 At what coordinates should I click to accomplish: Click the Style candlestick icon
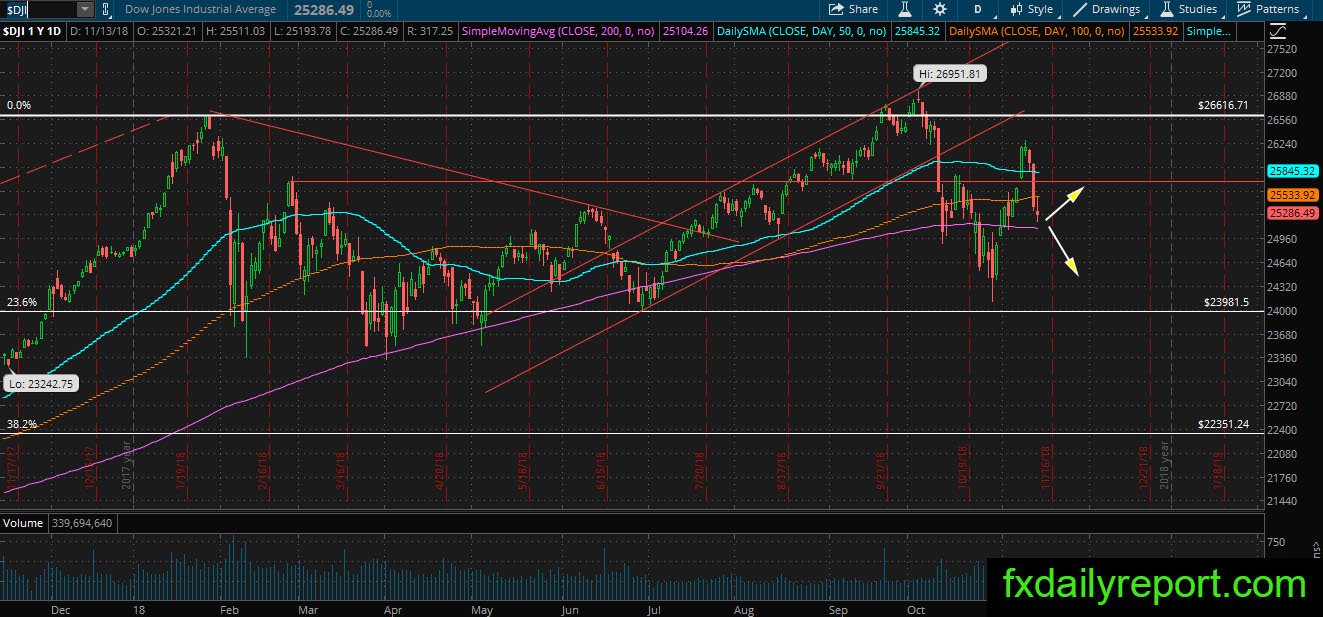[x=1014, y=9]
